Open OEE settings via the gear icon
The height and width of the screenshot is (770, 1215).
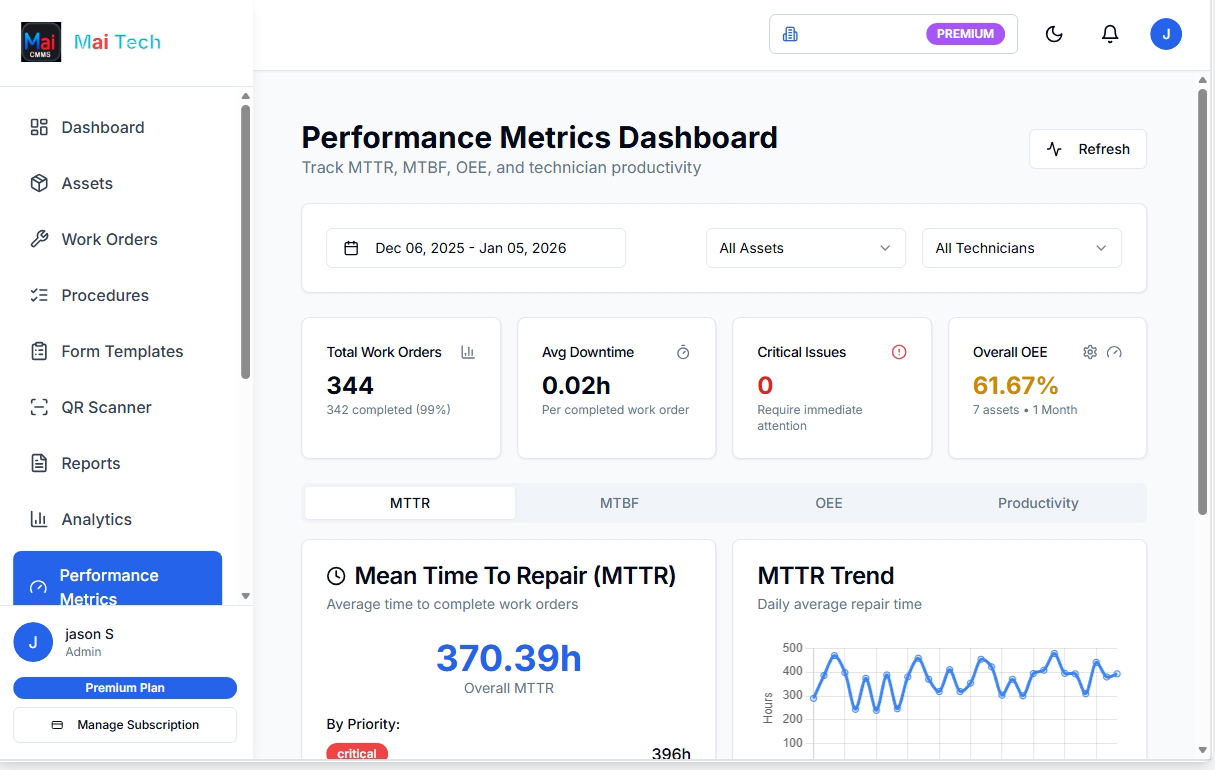[x=1090, y=352]
